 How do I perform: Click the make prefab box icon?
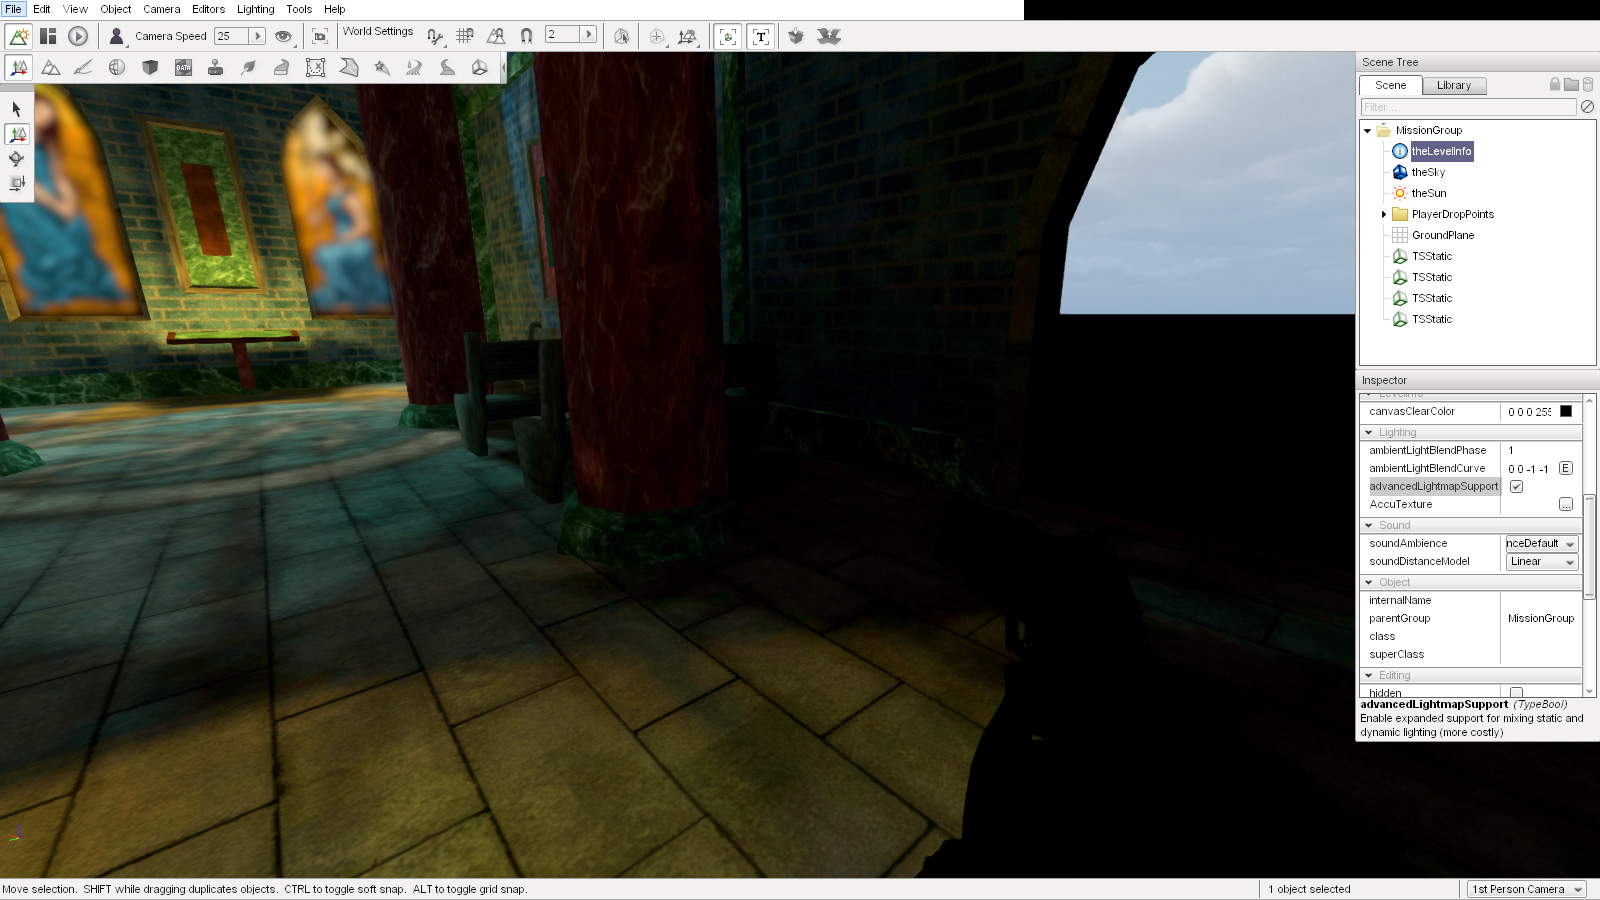click(796, 36)
